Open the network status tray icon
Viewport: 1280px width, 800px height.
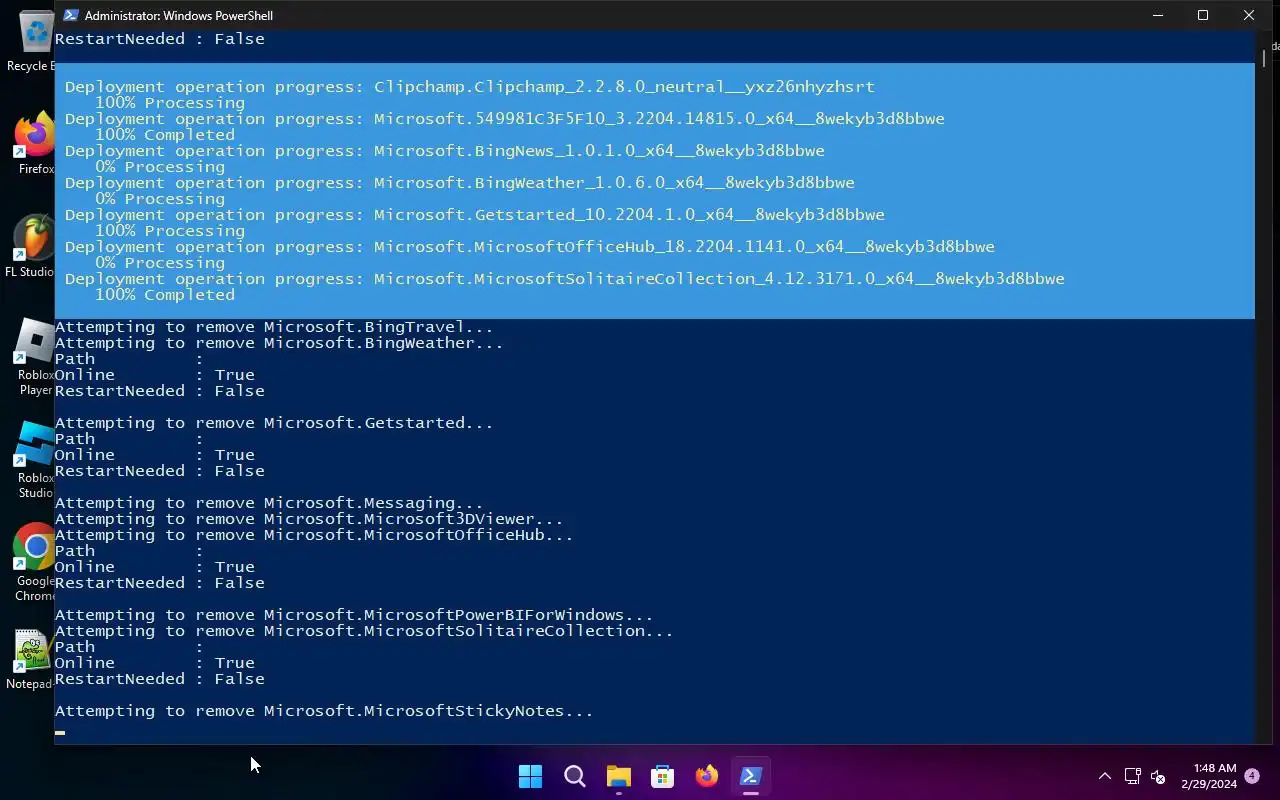click(1132, 776)
